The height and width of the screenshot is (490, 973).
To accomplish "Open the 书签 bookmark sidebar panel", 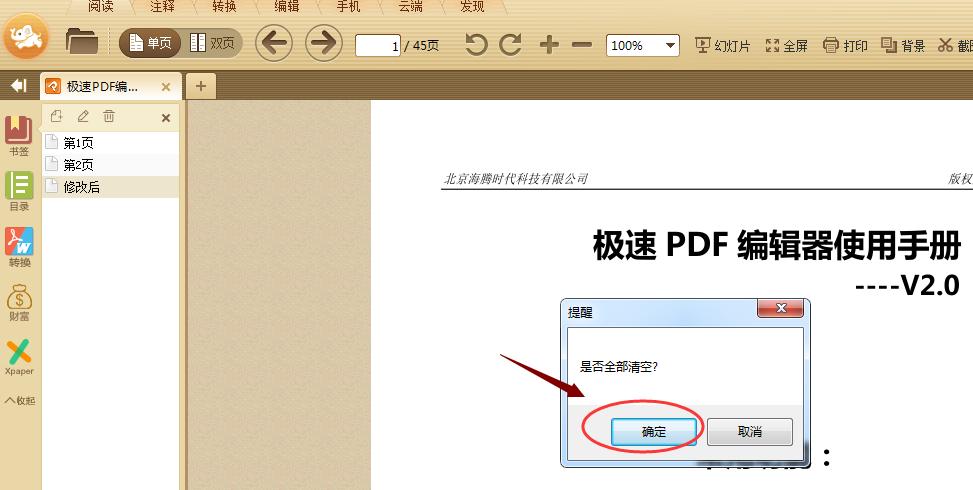I will pos(19,136).
